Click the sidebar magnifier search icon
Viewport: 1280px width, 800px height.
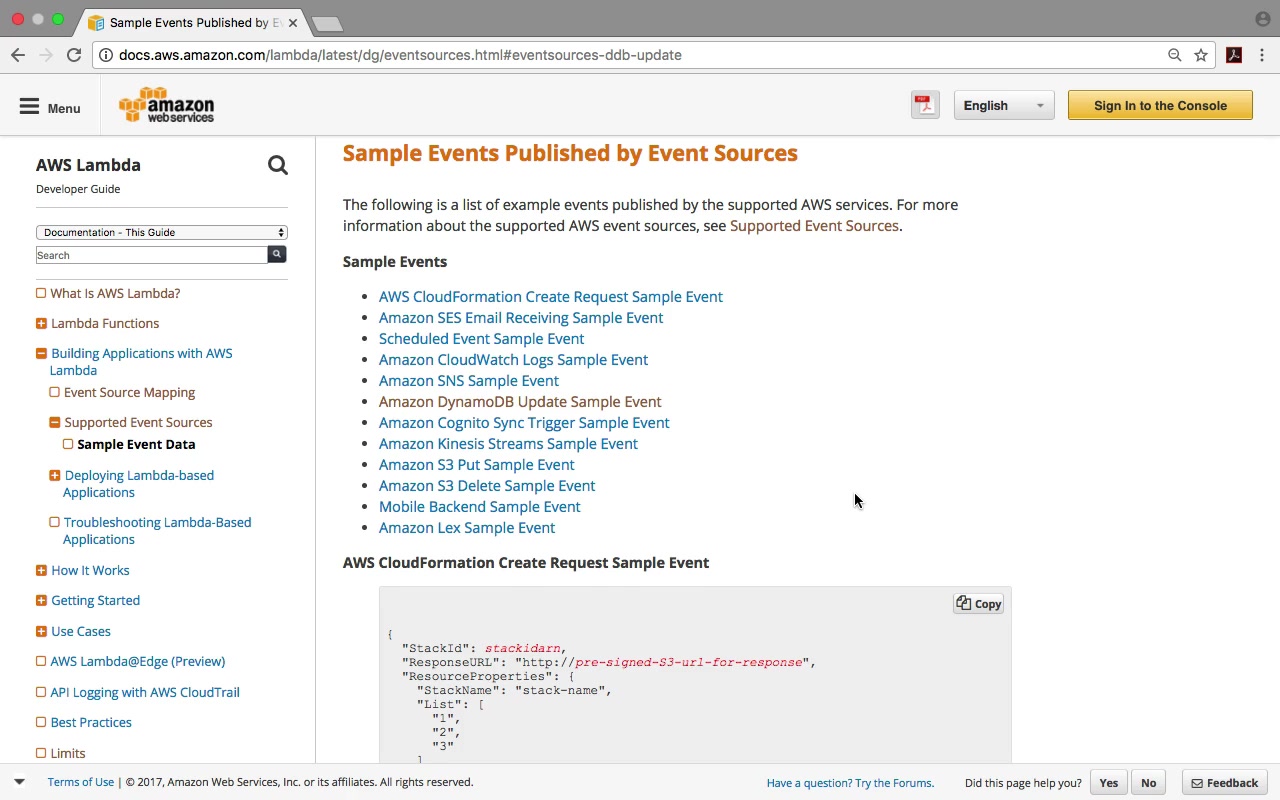tap(278, 166)
